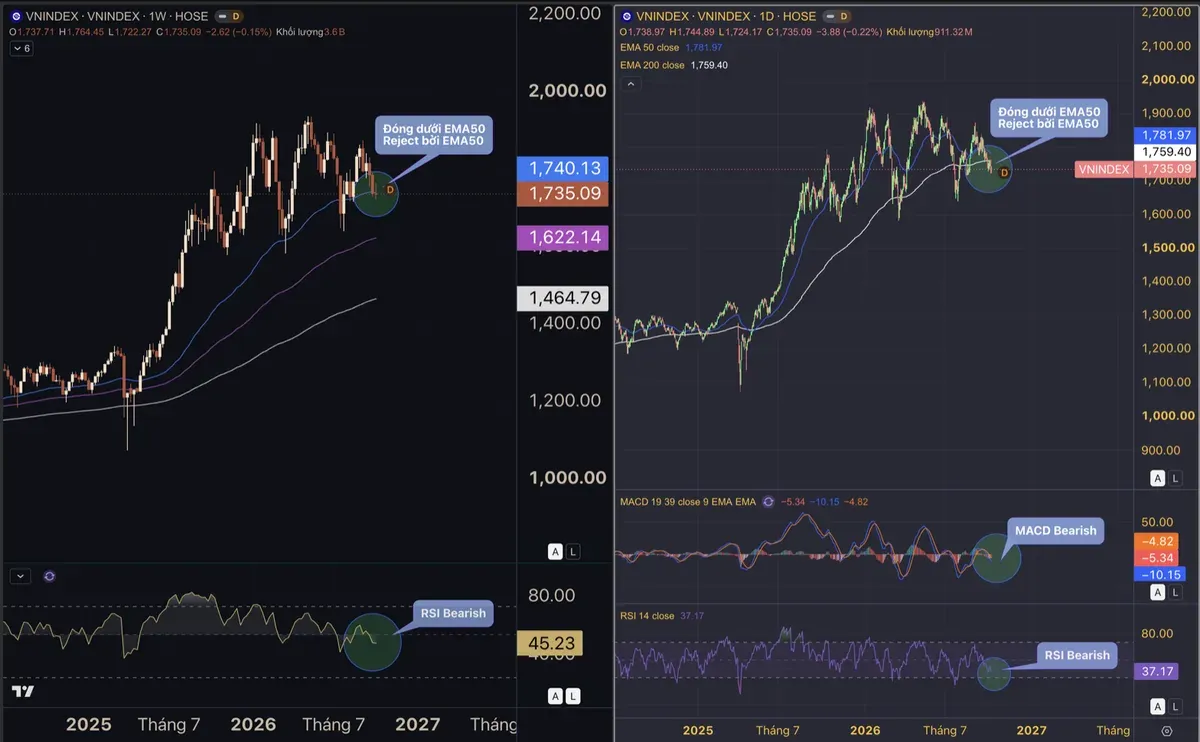Expand the 6 hidden indicators legend
This screenshot has height=742, width=1200.
point(22,48)
